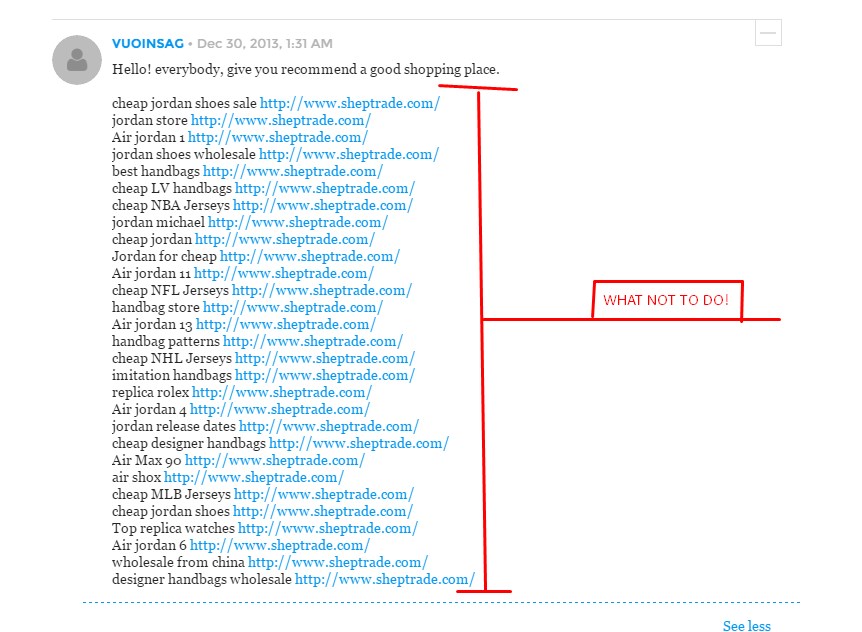The image size is (862, 632).
Task: Follow the 'handbag patterns' link
Action: [313, 342]
